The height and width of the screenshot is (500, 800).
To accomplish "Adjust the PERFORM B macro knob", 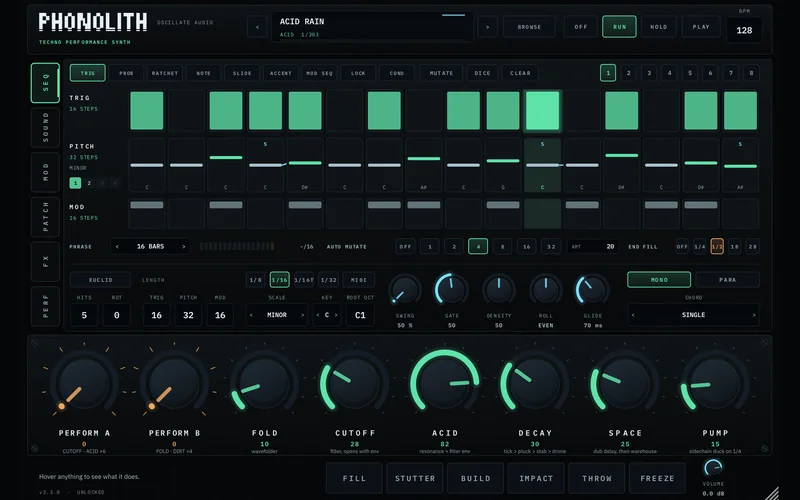I will [x=174, y=383].
